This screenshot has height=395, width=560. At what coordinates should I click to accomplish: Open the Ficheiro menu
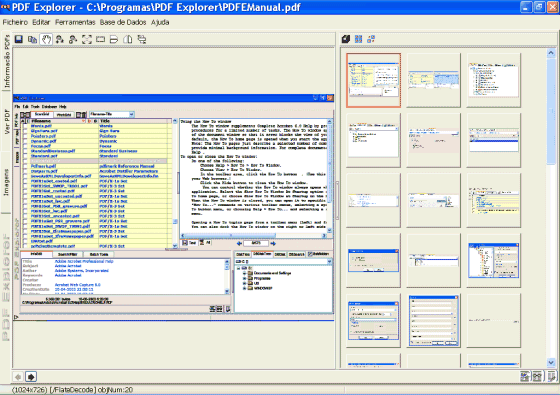pyautogui.click(x=15, y=22)
